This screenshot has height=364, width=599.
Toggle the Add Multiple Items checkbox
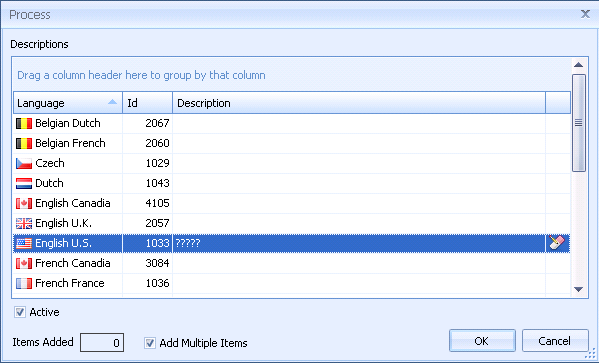click(x=150, y=343)
